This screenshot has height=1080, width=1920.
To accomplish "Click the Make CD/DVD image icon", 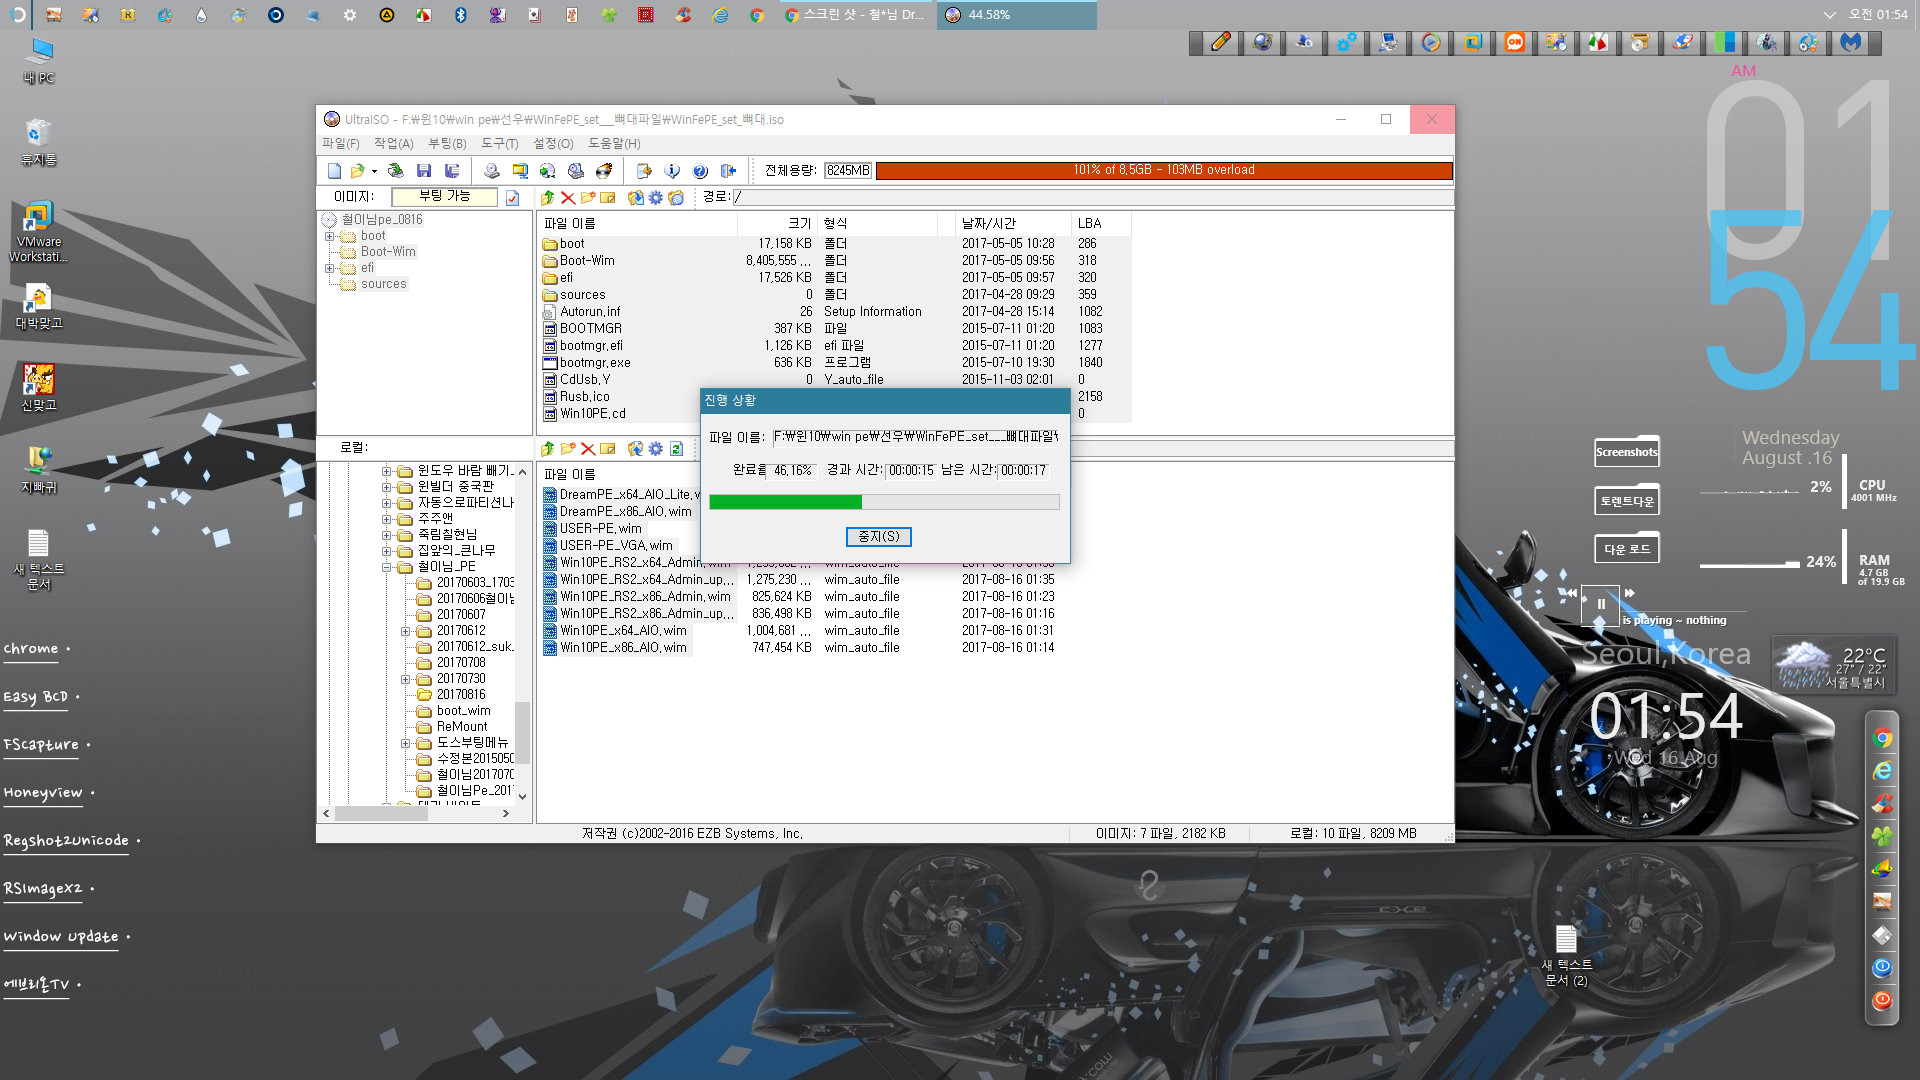I will click(x=491, y=171).
